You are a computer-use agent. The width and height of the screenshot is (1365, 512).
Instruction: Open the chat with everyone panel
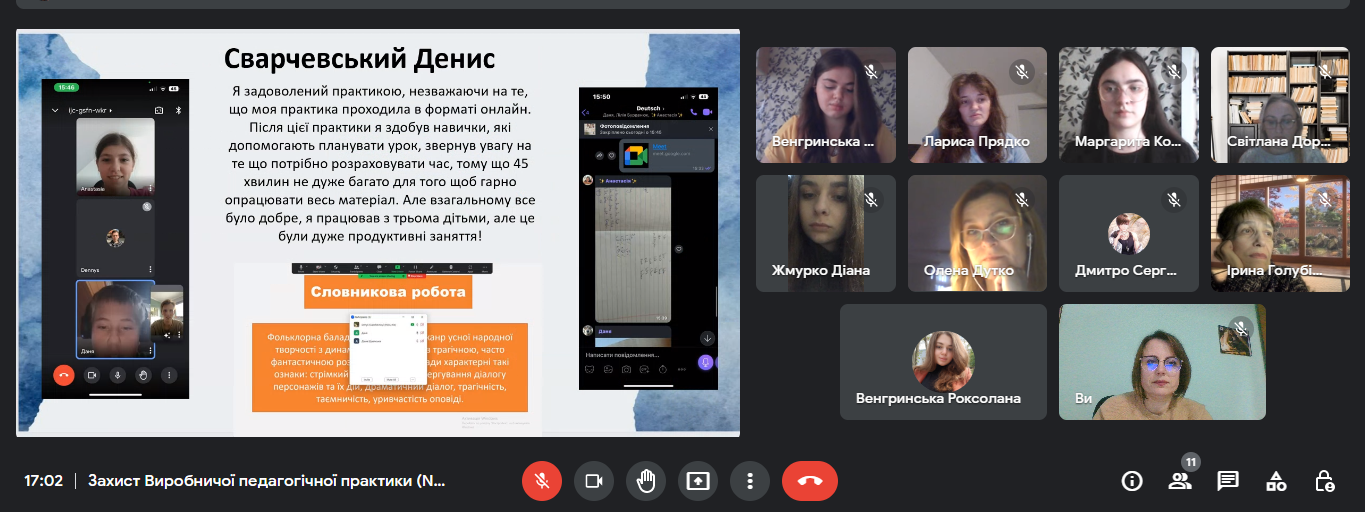pos(1228,481)
